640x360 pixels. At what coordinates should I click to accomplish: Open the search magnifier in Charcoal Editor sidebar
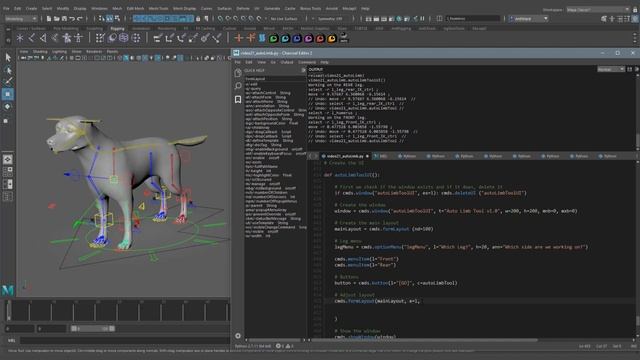238,86
